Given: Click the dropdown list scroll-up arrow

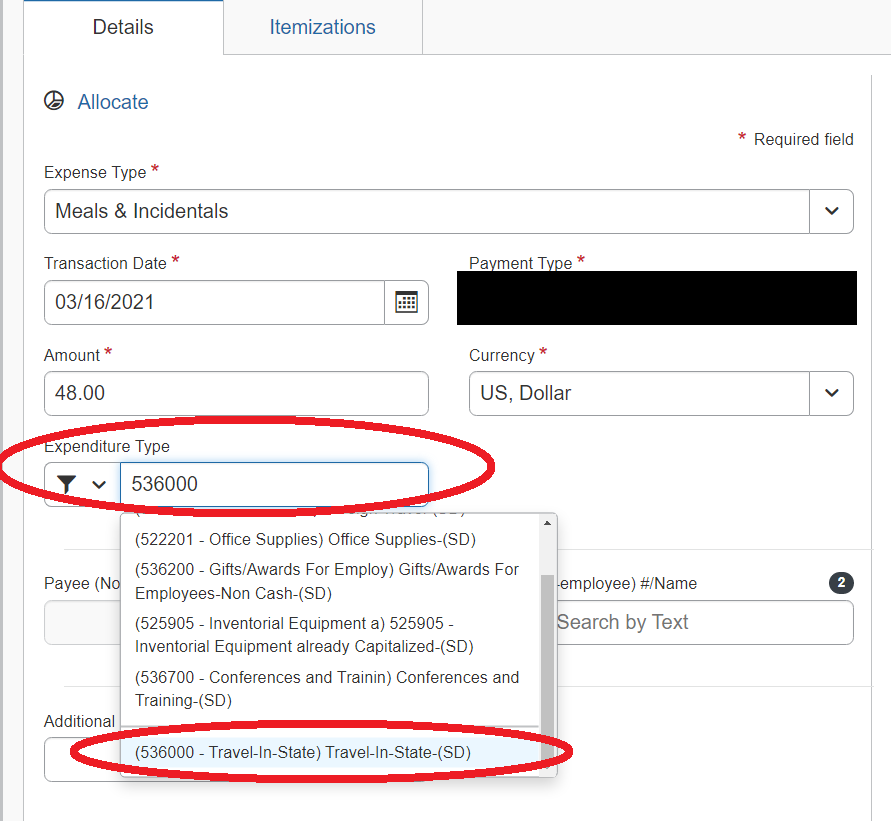Looking at the screenshot, I should 547,523.
